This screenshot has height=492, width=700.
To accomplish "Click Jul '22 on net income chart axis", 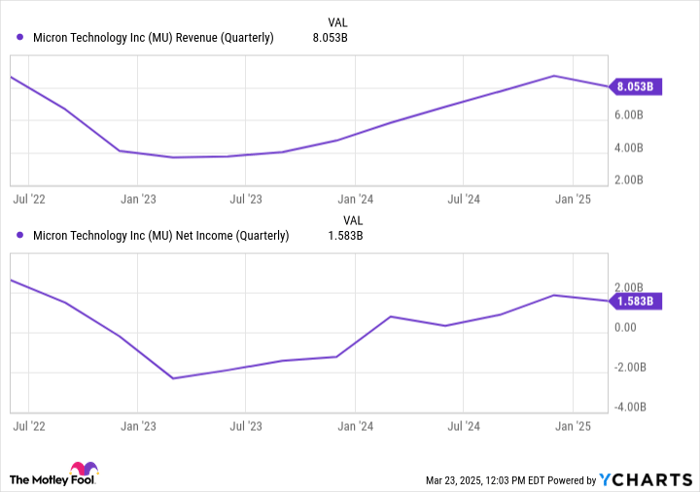I will point(29,426).
